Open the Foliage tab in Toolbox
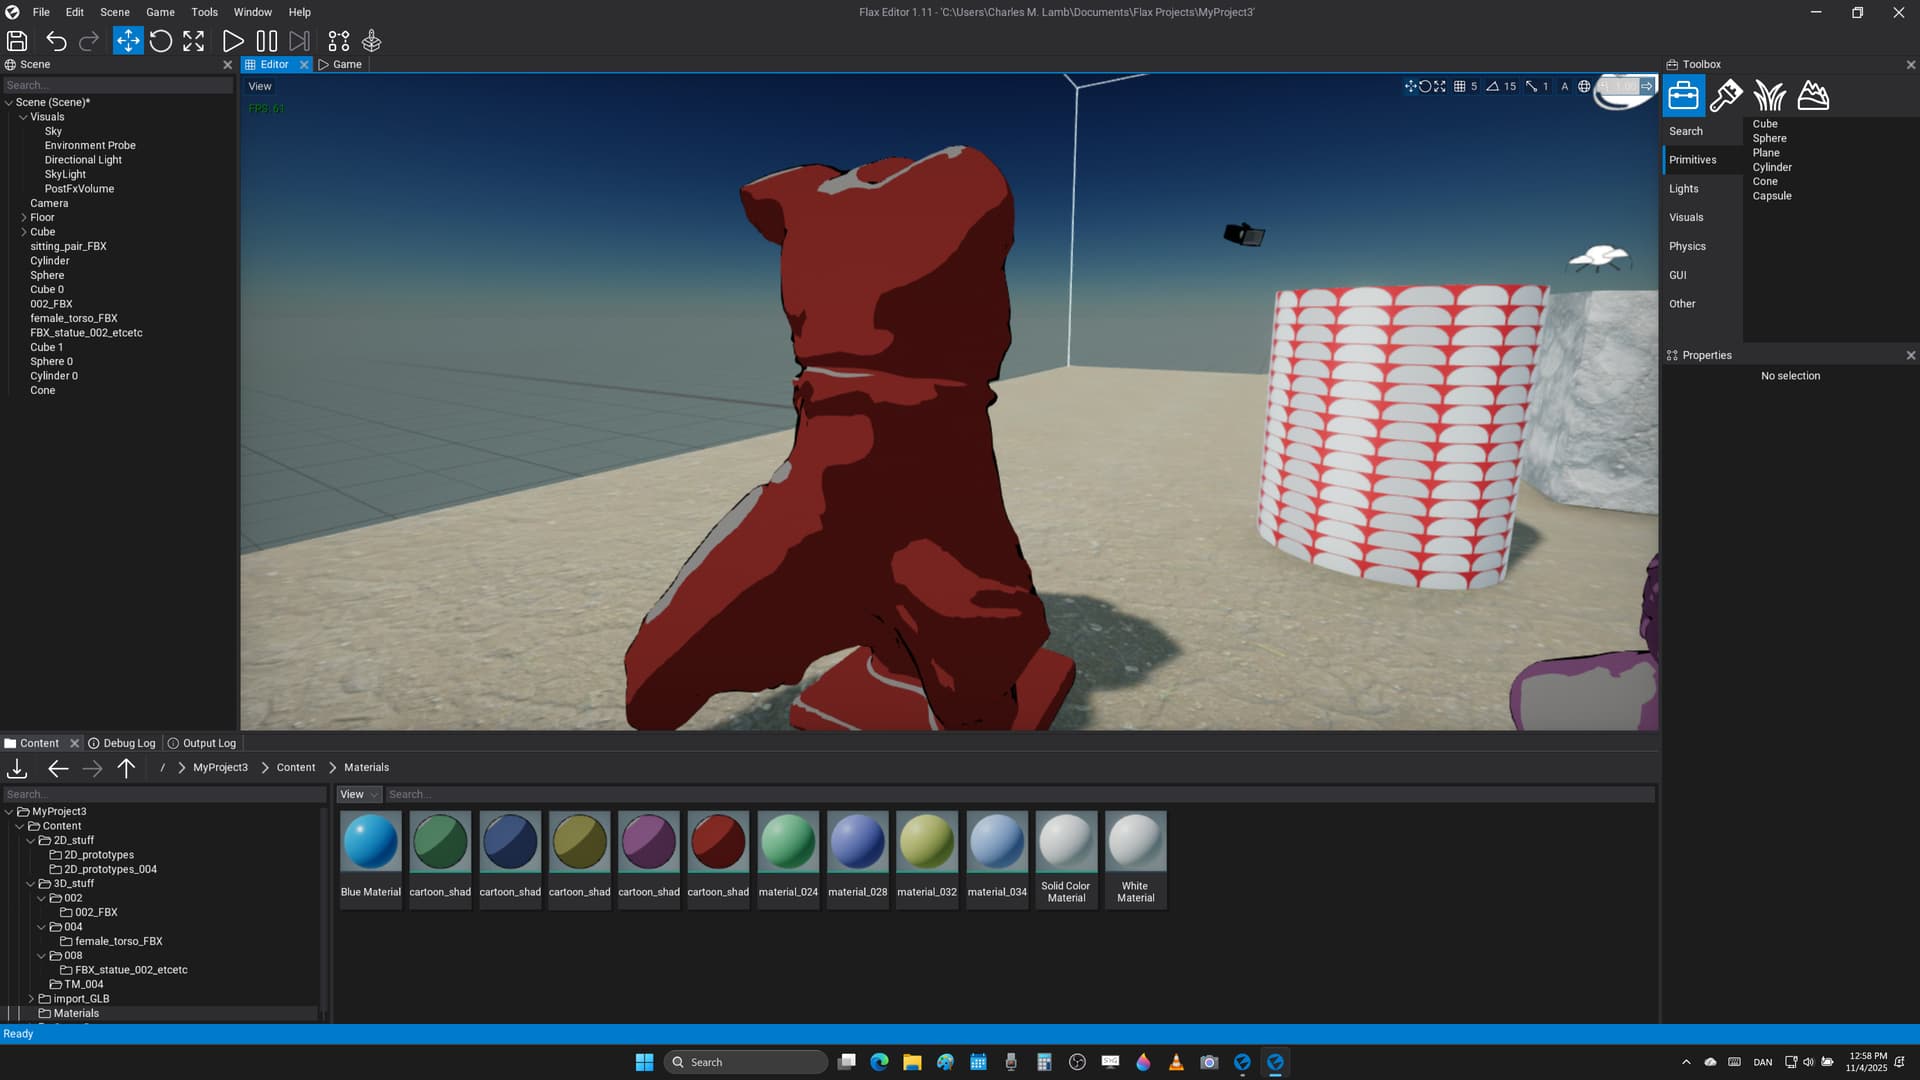This screenshot has height=1080, width=1920. pyautogui.click(x=1769, y=96)
